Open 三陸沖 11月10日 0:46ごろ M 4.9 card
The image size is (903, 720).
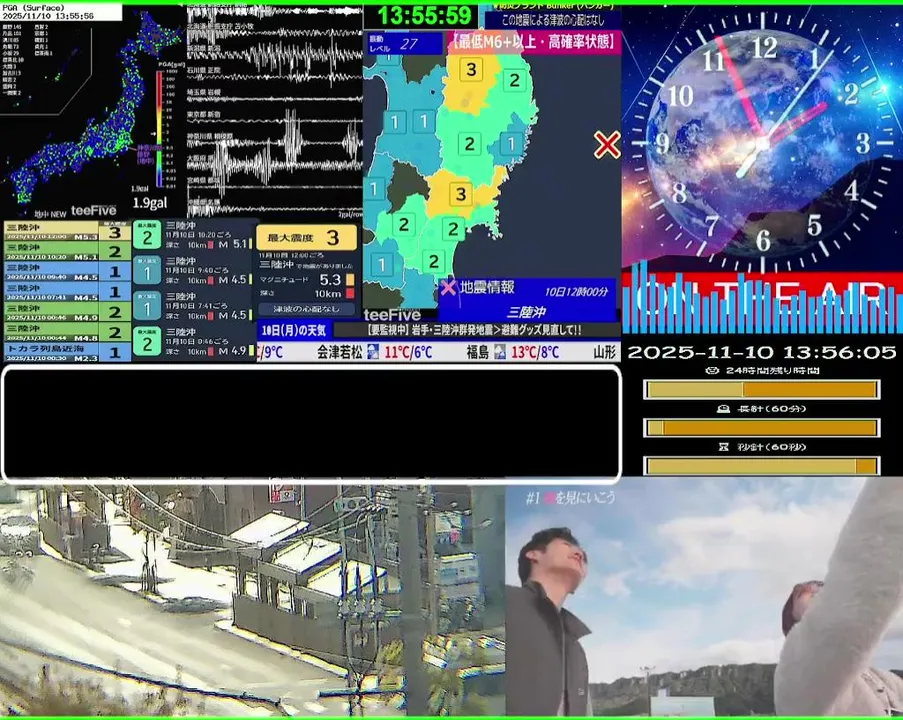(194, 342)
